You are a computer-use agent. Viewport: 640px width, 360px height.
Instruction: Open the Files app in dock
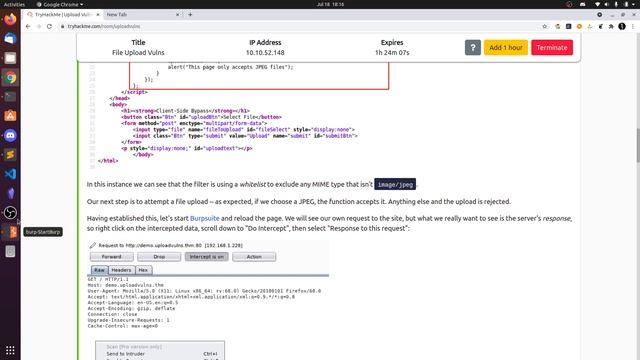click(10, 58)
